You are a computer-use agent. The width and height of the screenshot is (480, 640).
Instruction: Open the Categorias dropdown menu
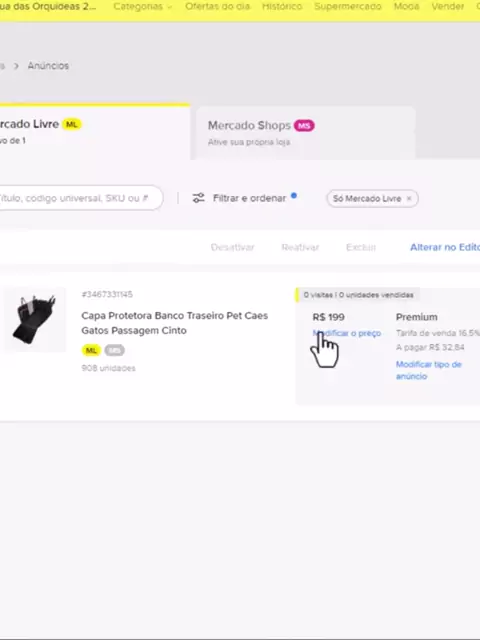pos(142,7)
